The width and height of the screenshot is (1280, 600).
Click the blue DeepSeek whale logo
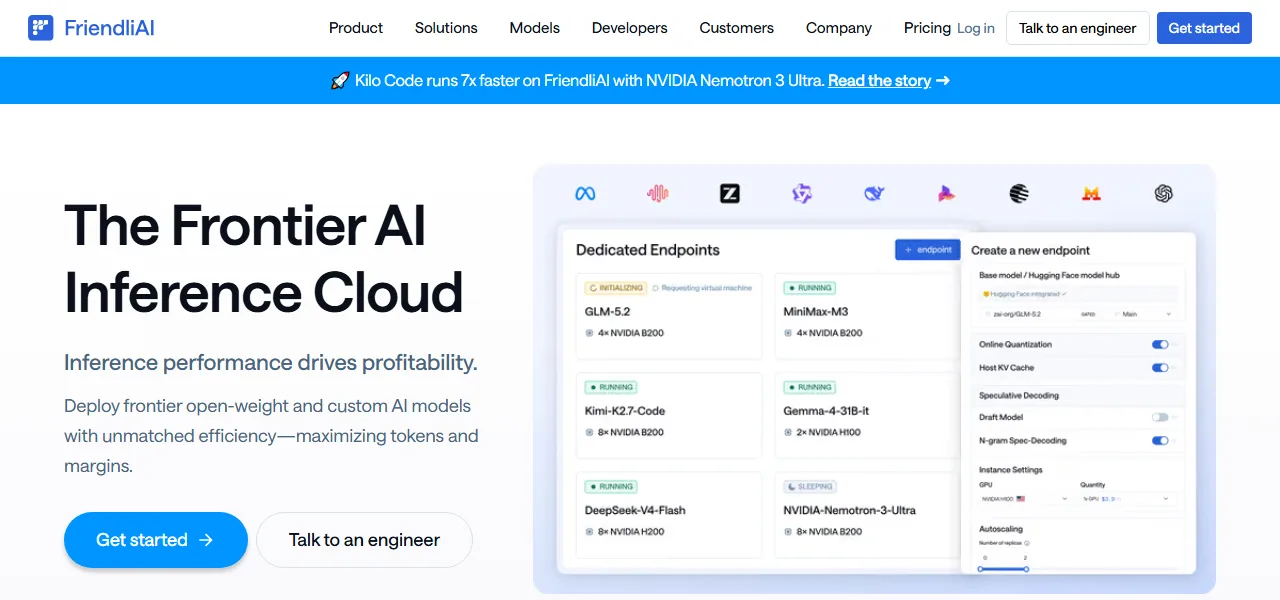tap(874, 194)
